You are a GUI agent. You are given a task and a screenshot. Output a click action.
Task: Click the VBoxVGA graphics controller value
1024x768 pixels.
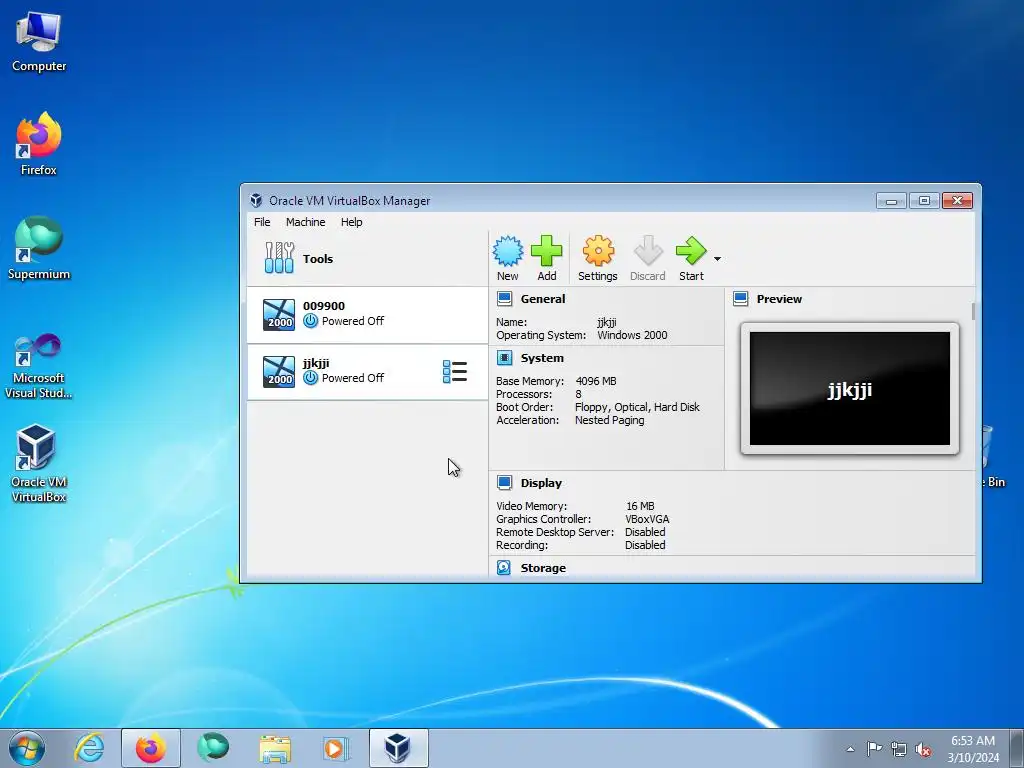click(x=647, y=519)
